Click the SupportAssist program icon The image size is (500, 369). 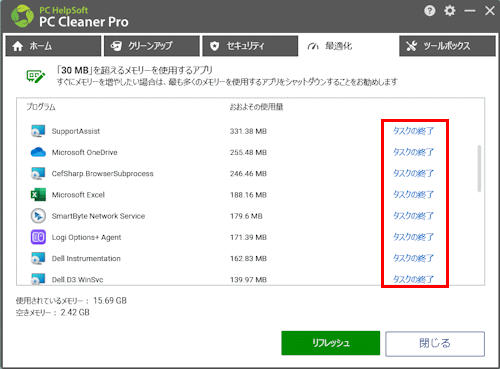(x=38, y=131)
